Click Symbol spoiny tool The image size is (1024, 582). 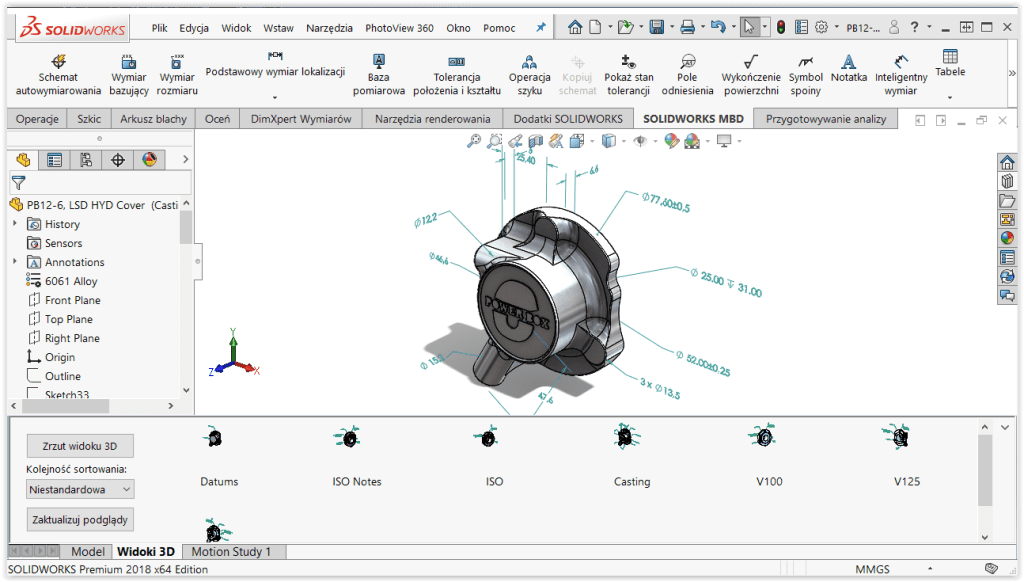tap(805, 75)
